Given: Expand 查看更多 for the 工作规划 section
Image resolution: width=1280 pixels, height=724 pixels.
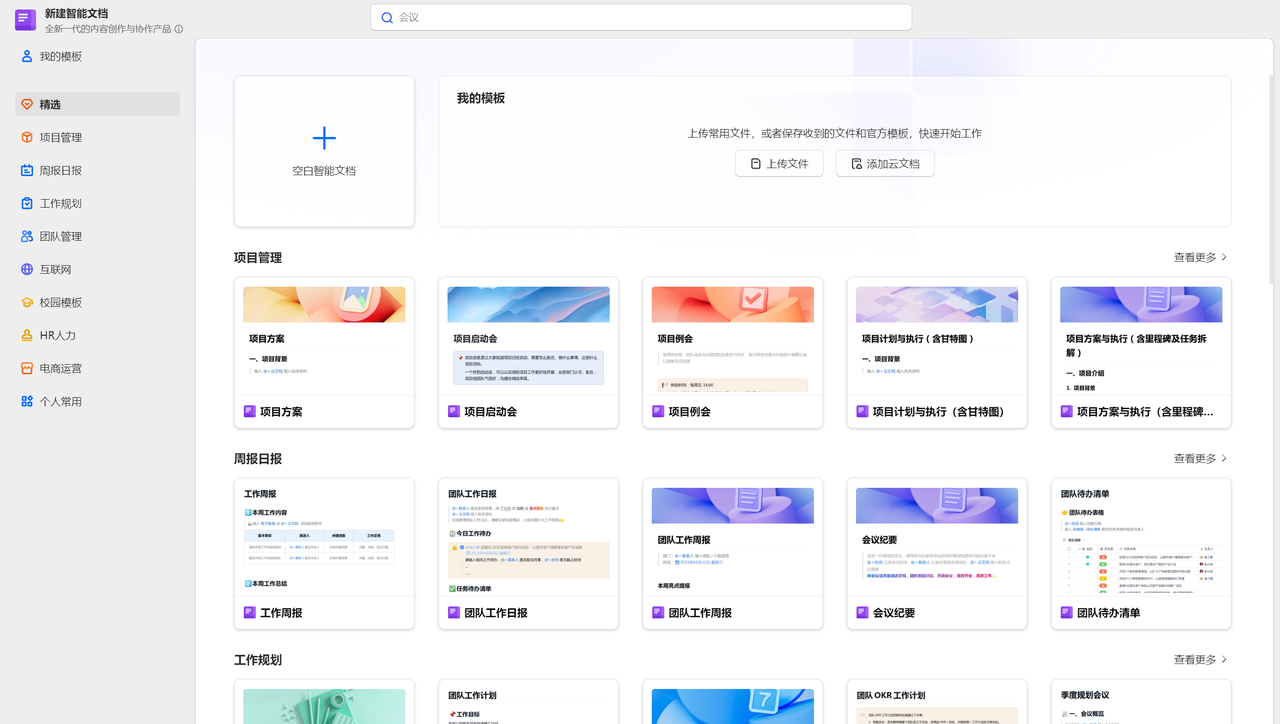Looking at the screenshot, I should [x=1200, y=659].
